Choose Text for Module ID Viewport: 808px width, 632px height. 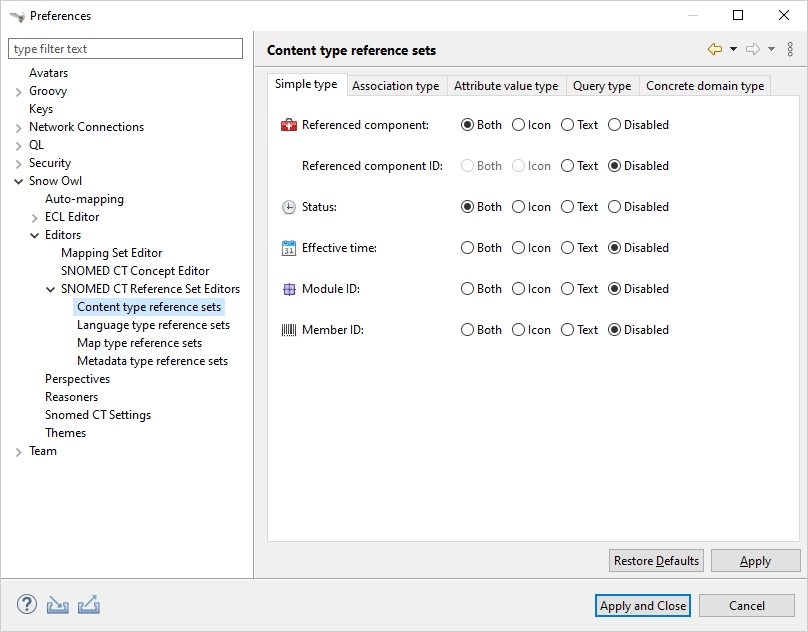[x=568, y=289]
